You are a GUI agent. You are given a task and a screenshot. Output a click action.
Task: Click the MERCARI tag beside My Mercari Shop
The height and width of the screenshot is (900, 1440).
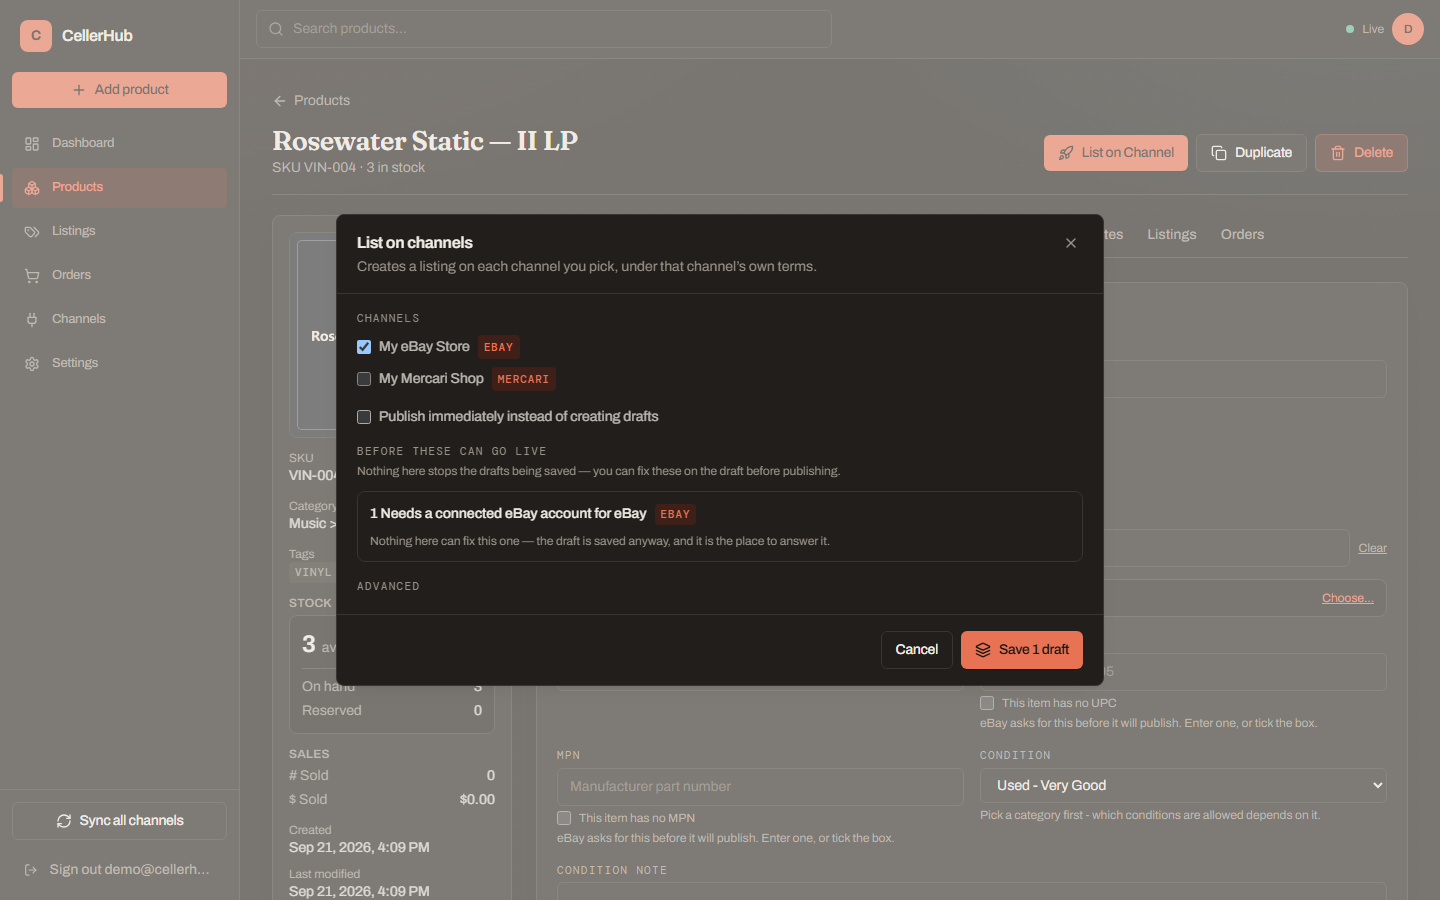(x=523, y=379)
